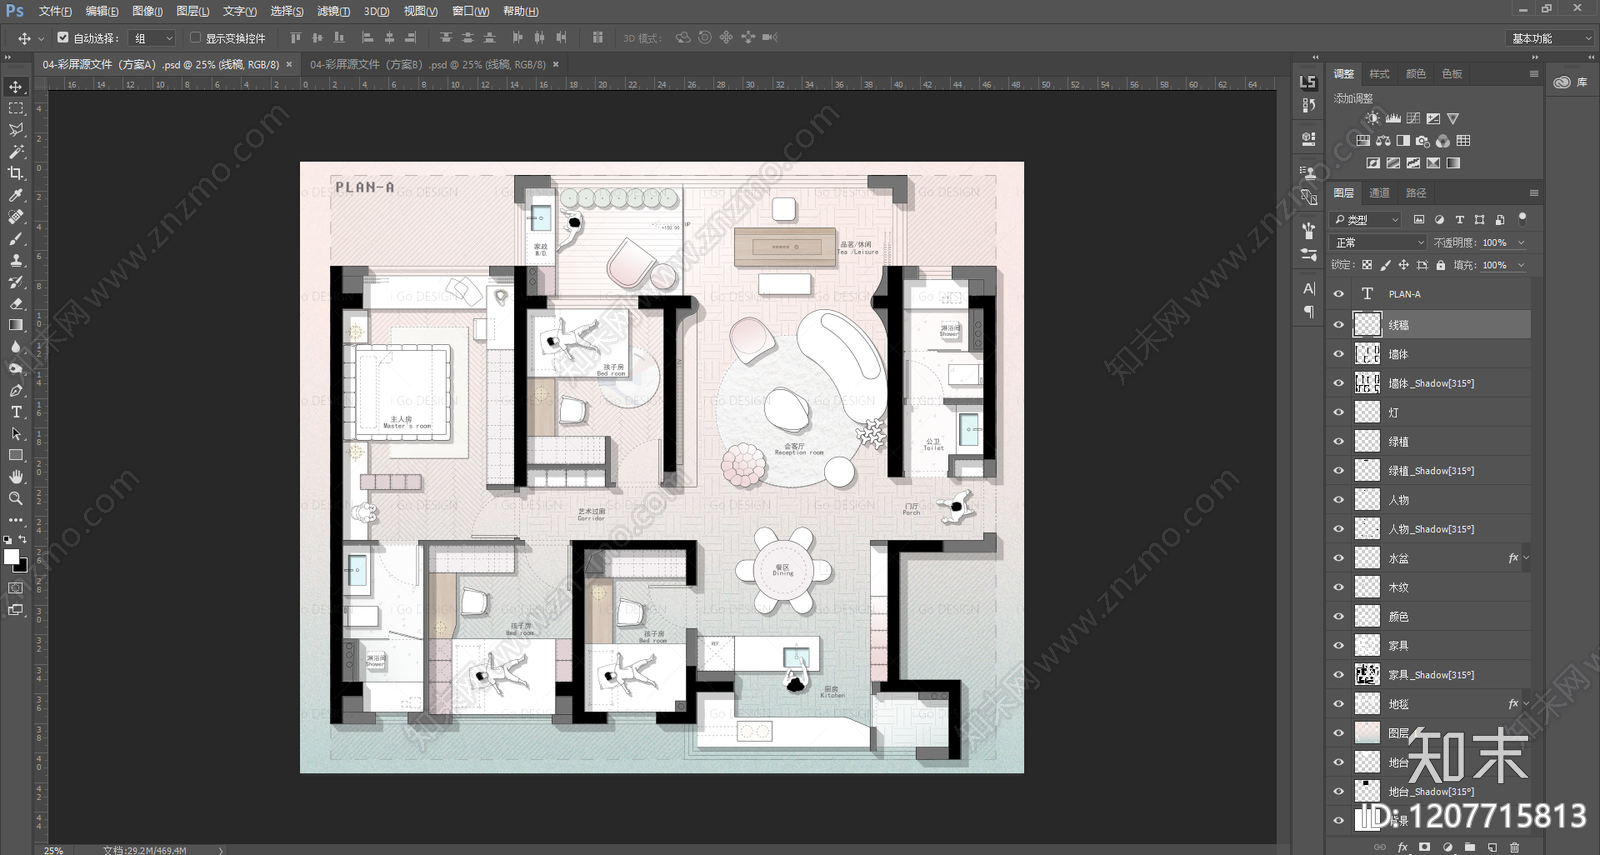Open the Creative Cloud Libraries panel

point(1571,82)
